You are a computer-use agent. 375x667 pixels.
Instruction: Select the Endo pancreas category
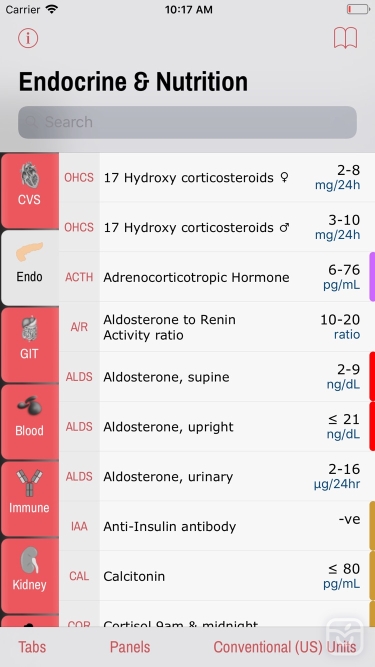pyautogui.click(x=30, y=268)
